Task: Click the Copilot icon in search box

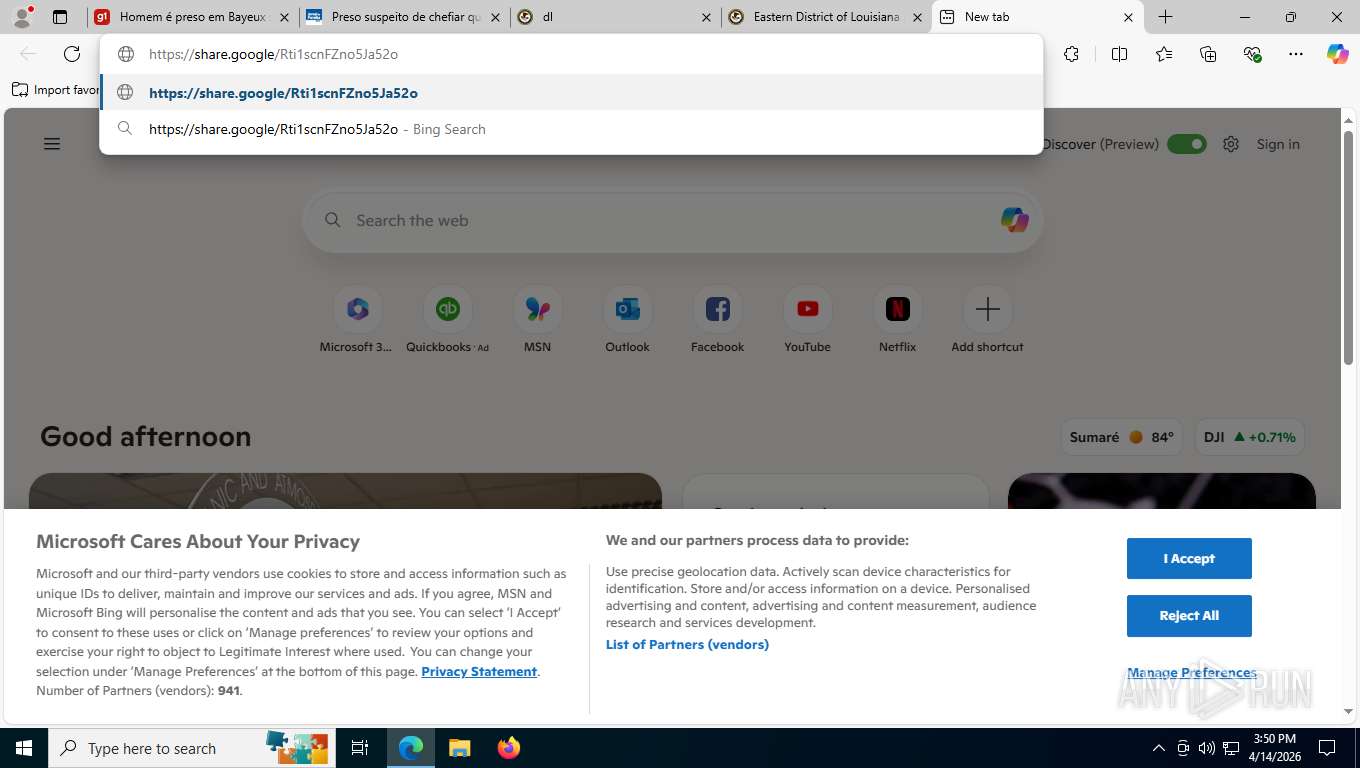Action: (1014, 220)
